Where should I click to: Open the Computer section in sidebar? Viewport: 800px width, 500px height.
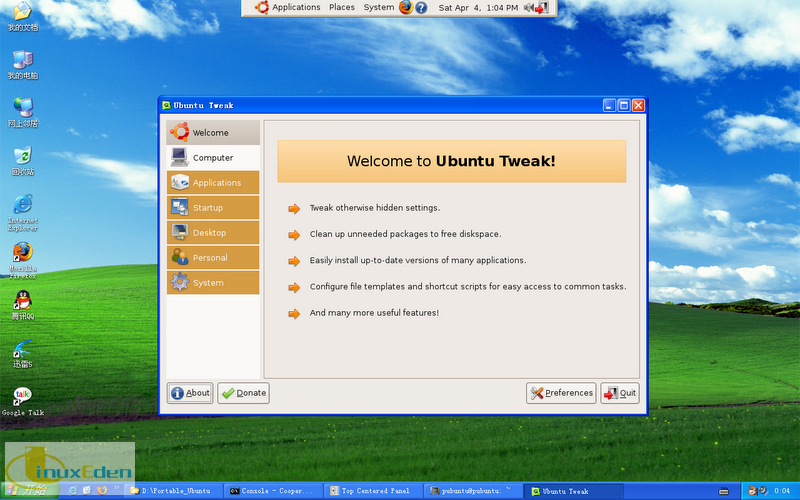point(213,158)
